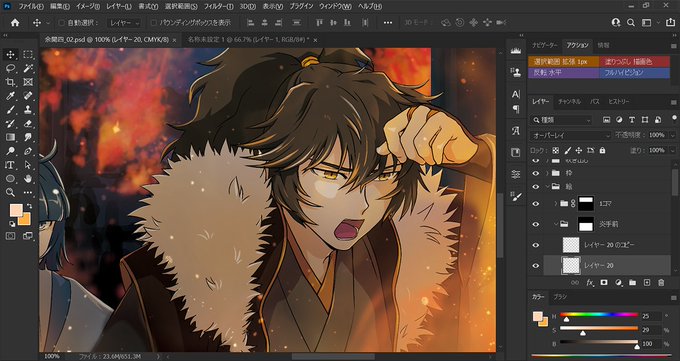Select the Frame tool

click(28, 82)
